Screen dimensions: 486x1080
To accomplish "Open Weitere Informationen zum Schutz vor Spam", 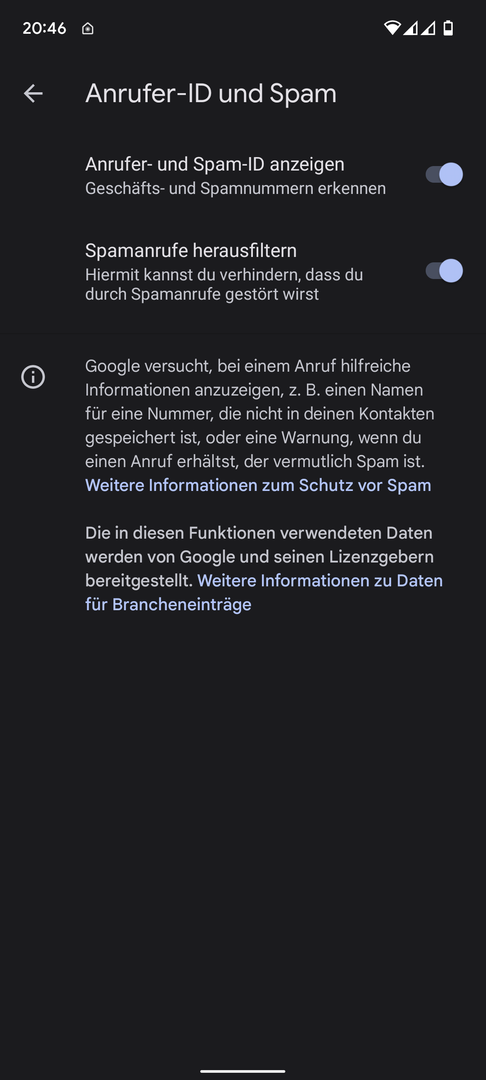I will pyautogui.click(x=258, y=486).
